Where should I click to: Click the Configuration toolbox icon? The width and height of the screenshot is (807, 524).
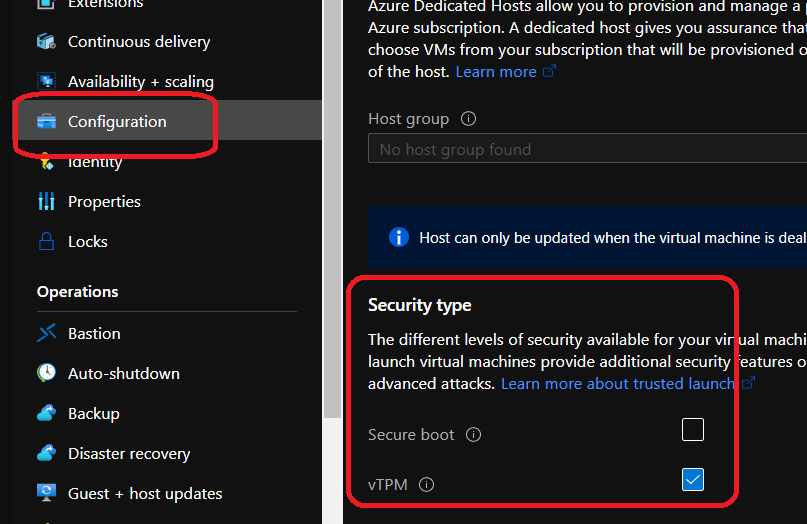click(x=46, y=122)
